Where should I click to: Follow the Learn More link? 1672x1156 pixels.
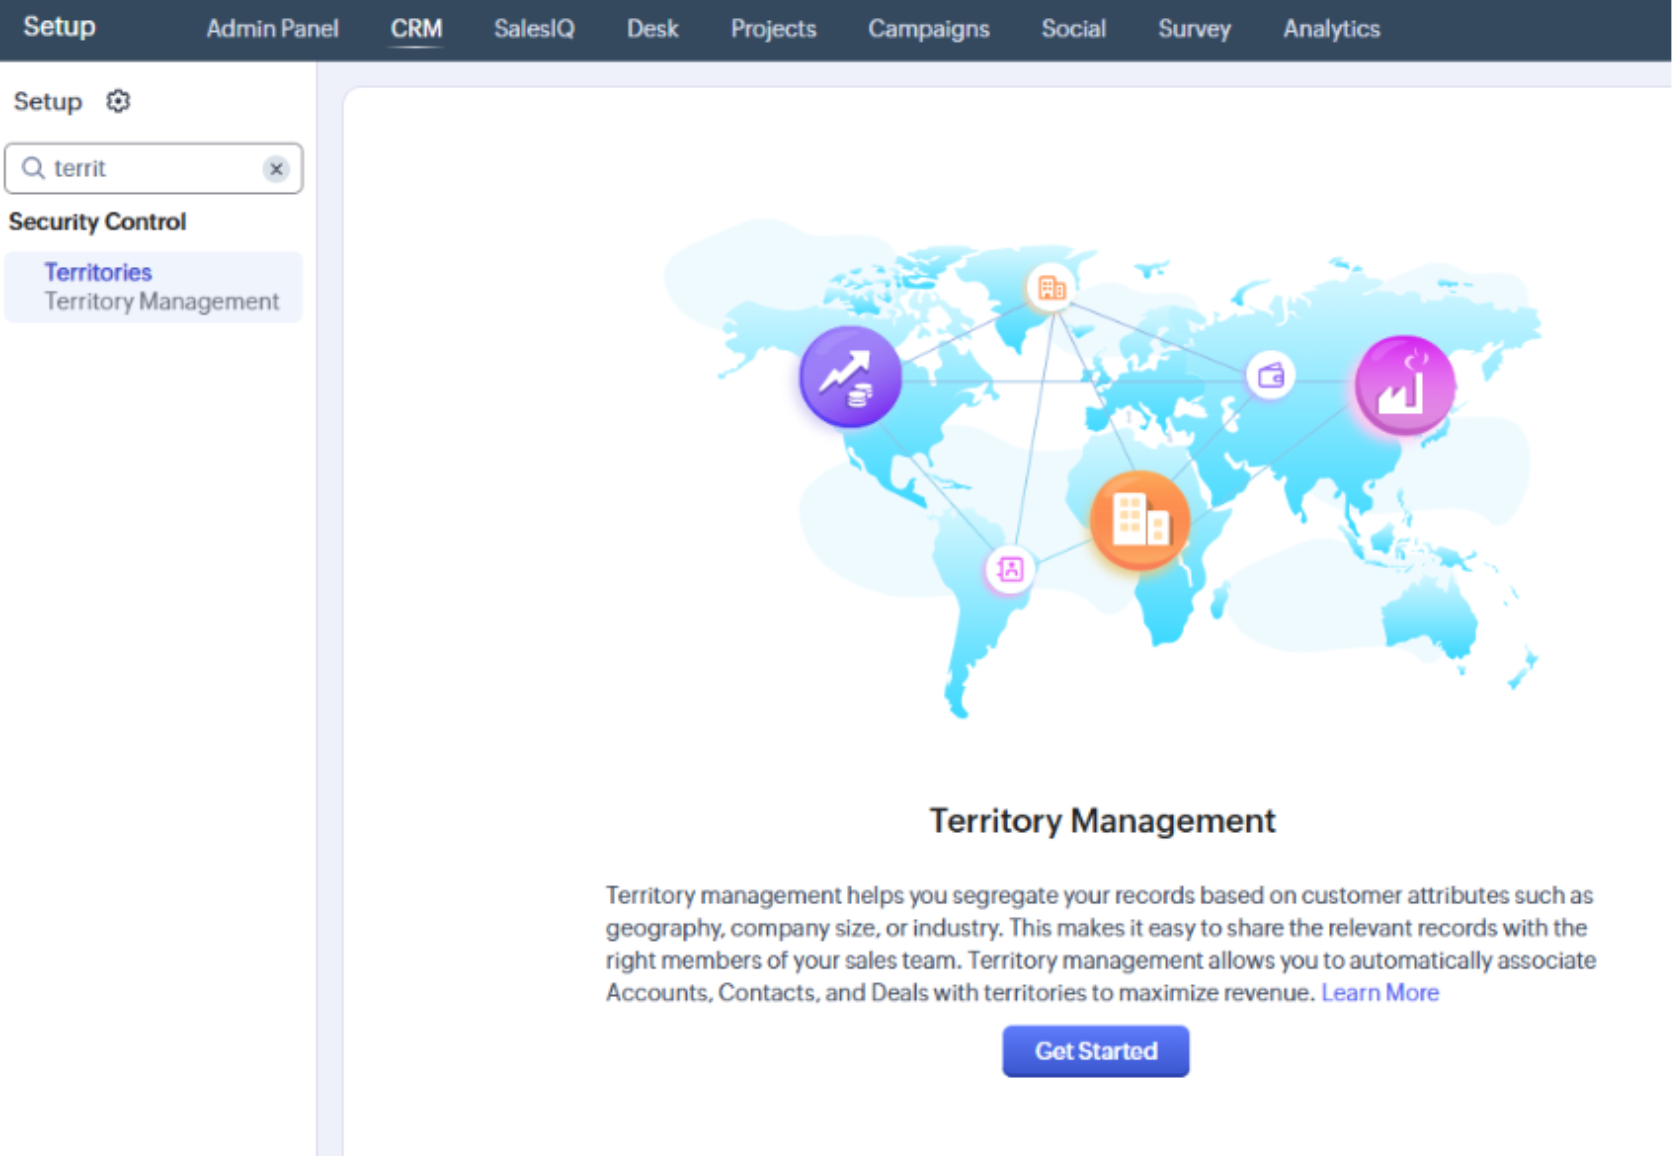coord(1379,992)
